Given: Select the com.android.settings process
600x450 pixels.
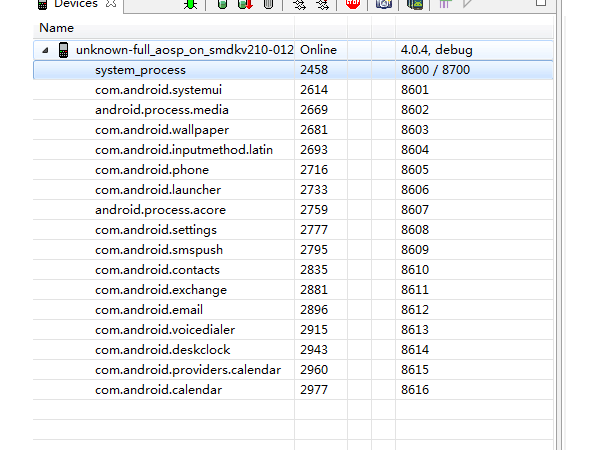Looking at the screenshot, I should [156, 230].
